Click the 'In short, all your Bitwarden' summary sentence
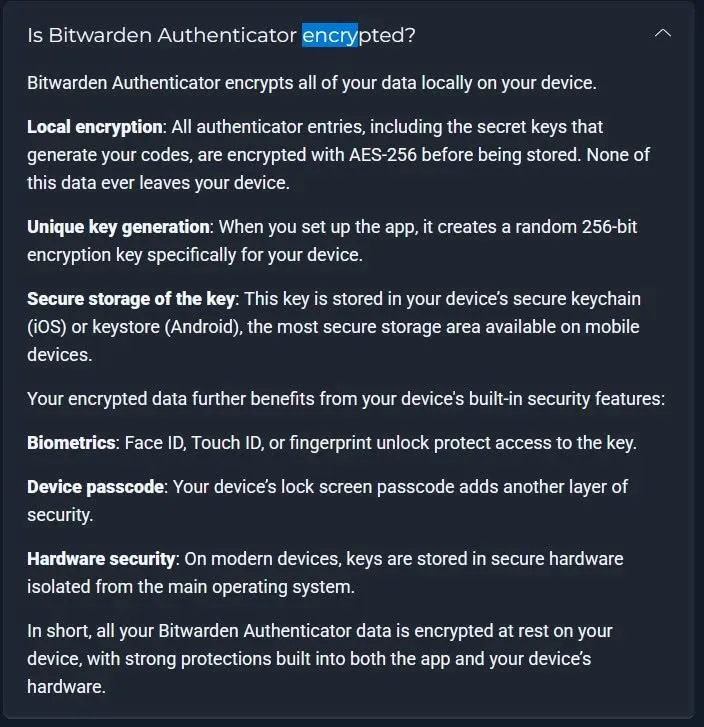 [x=133, y=631]
